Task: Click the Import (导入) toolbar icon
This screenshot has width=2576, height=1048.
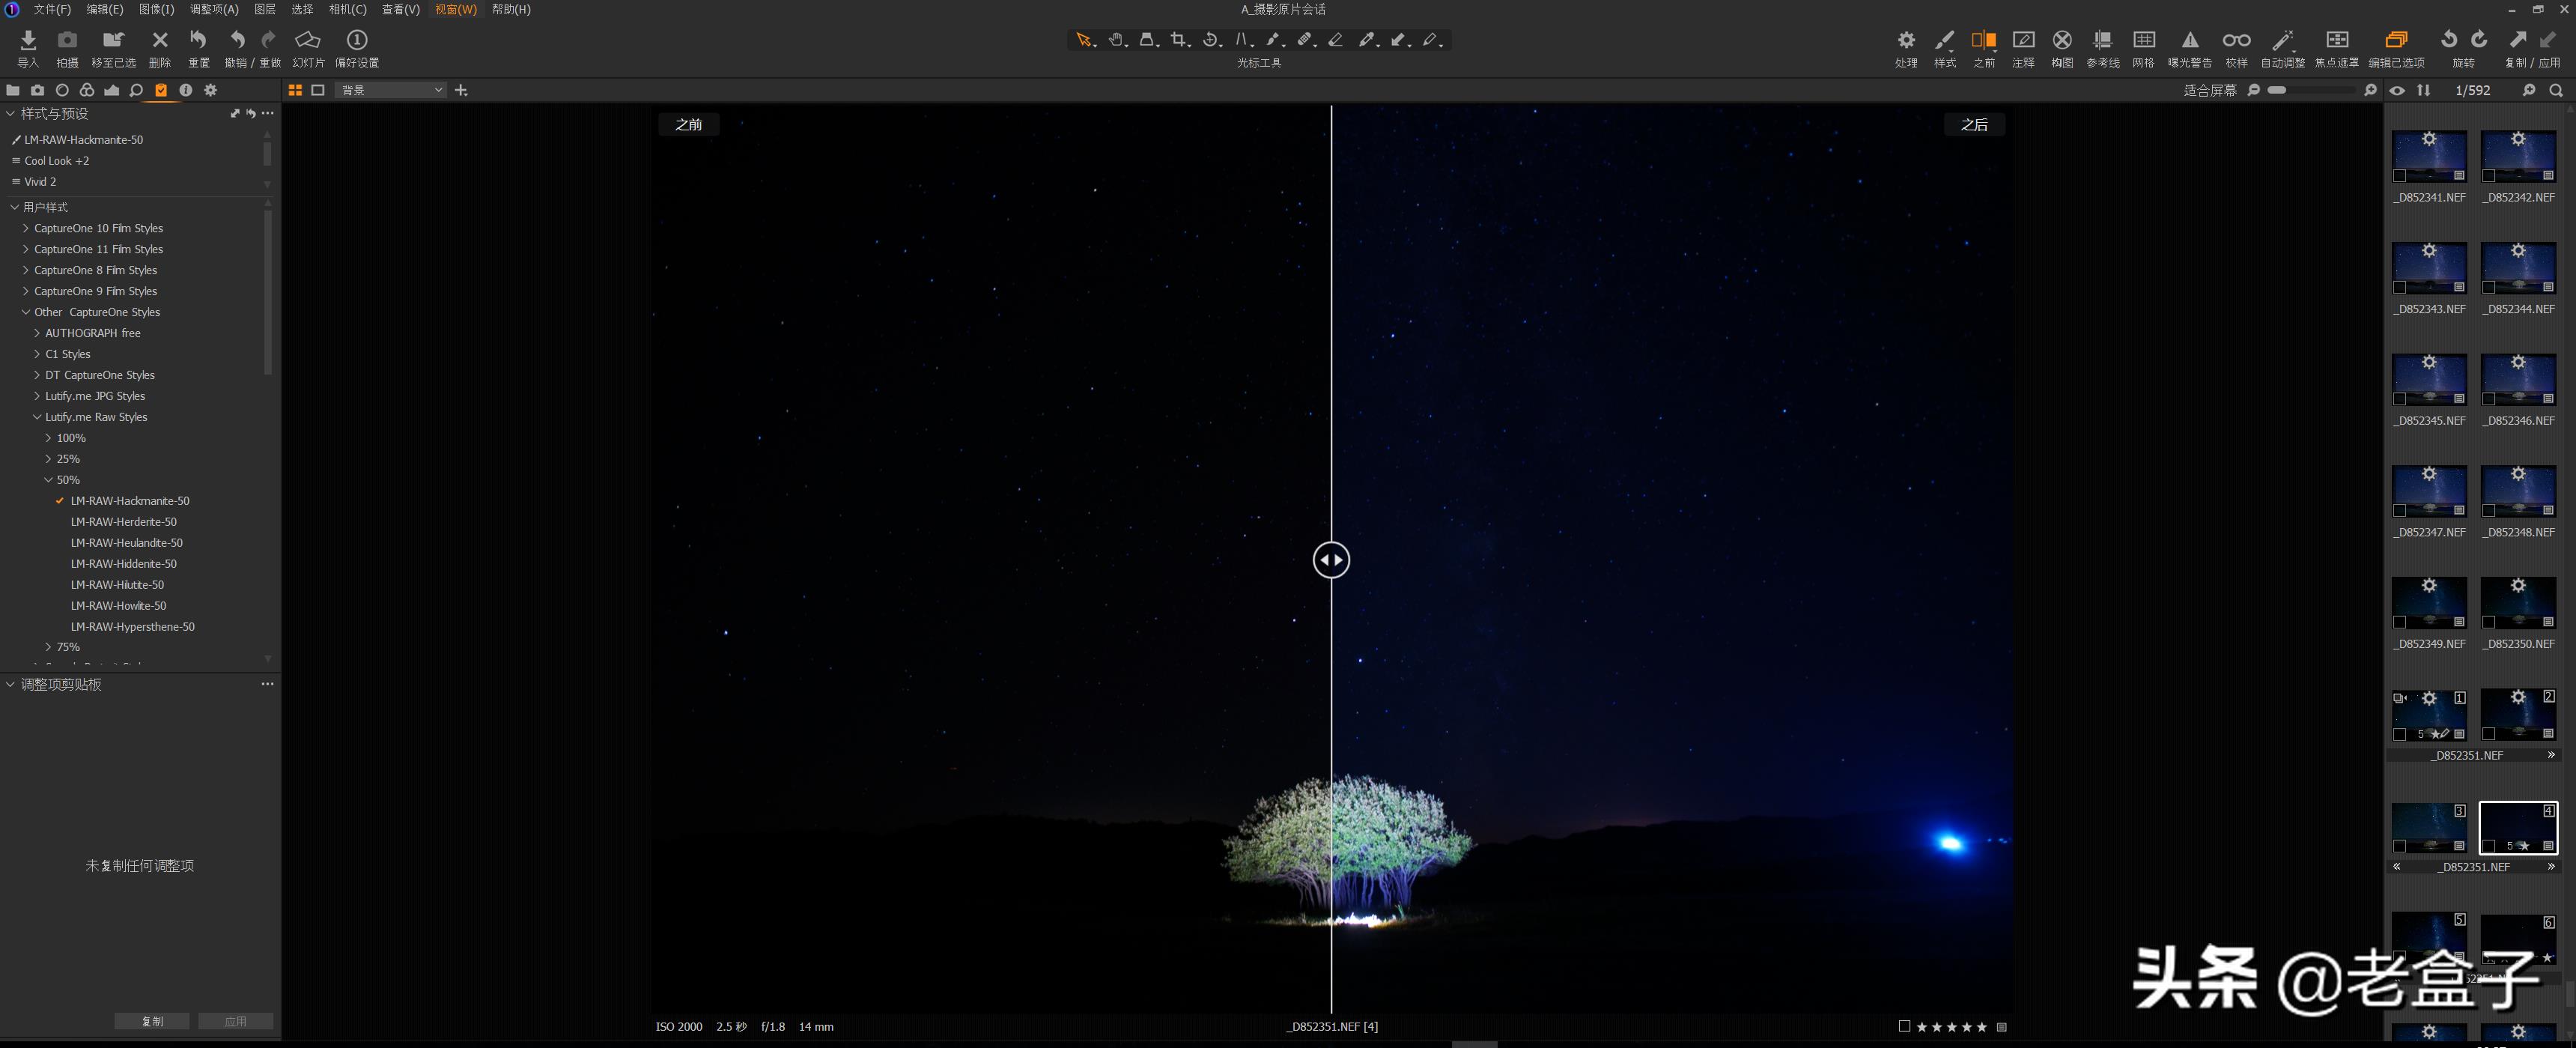Action: tap(28, 40)
